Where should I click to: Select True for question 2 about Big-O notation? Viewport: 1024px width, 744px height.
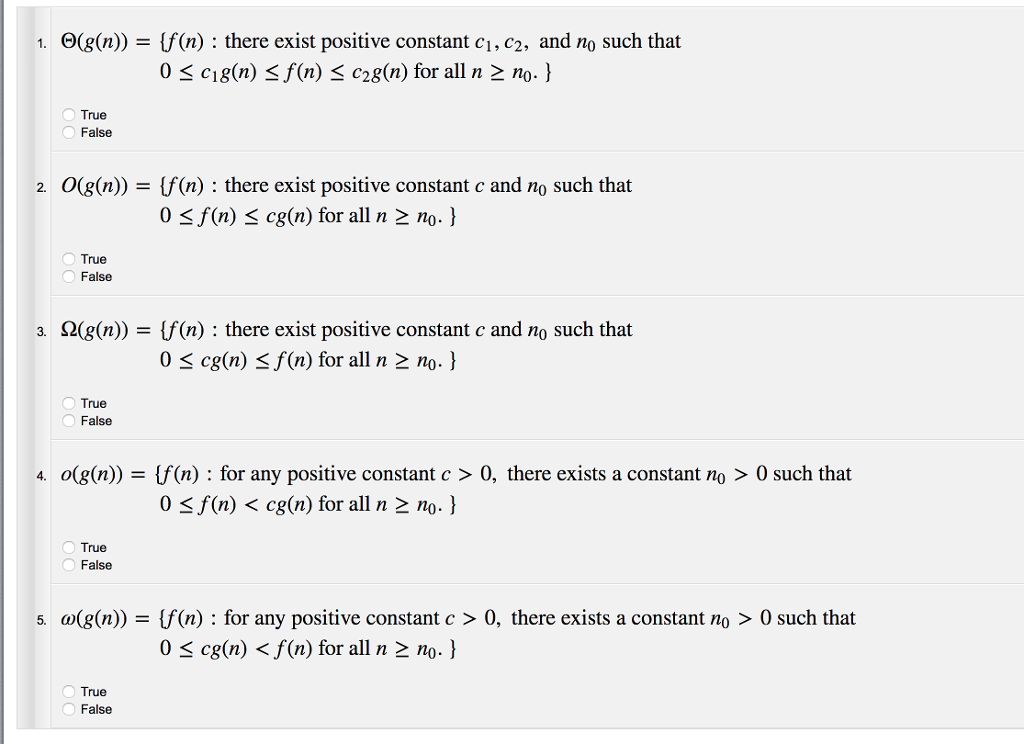pyautogui.click(x=68, y=259)
